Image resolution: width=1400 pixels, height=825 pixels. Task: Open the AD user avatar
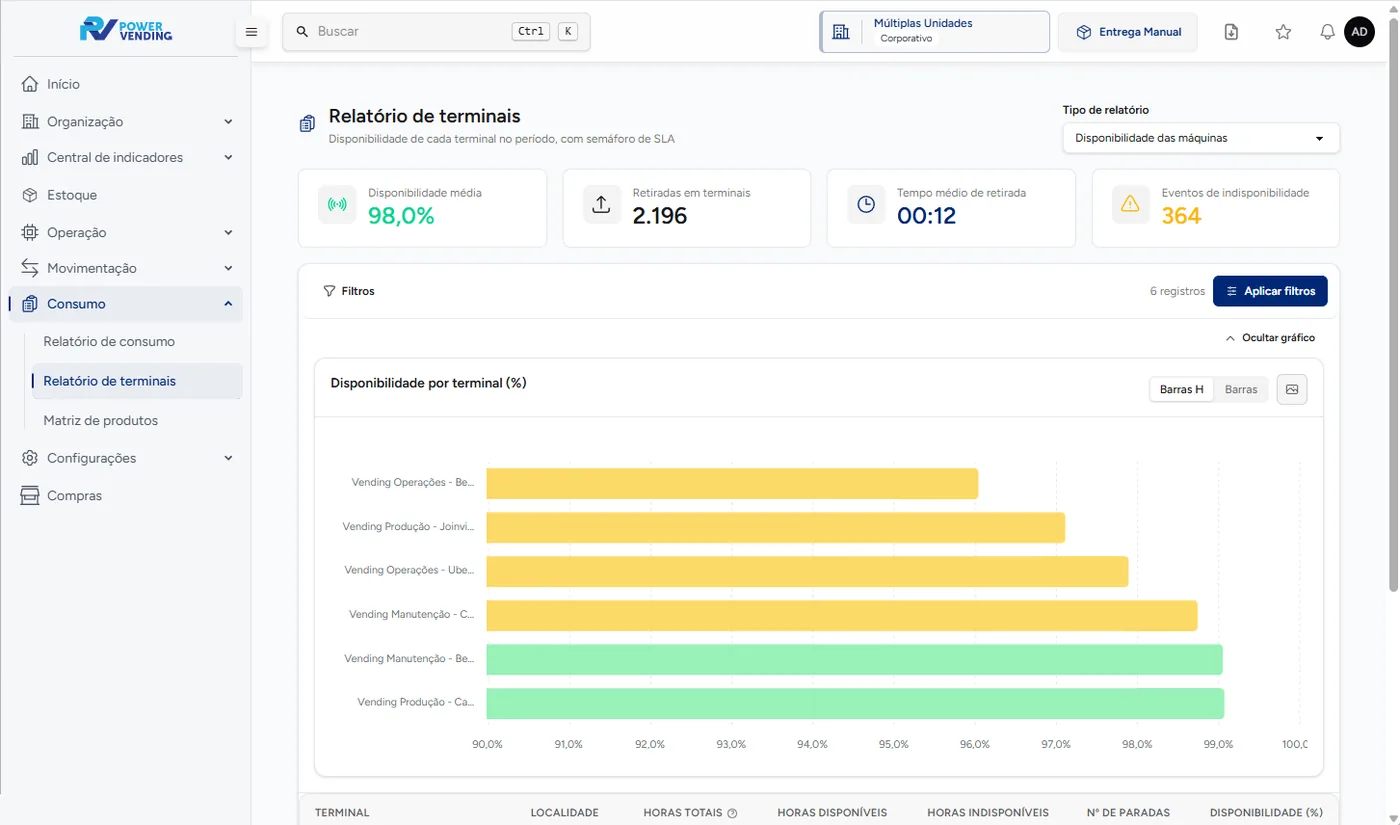[1359, 32]
